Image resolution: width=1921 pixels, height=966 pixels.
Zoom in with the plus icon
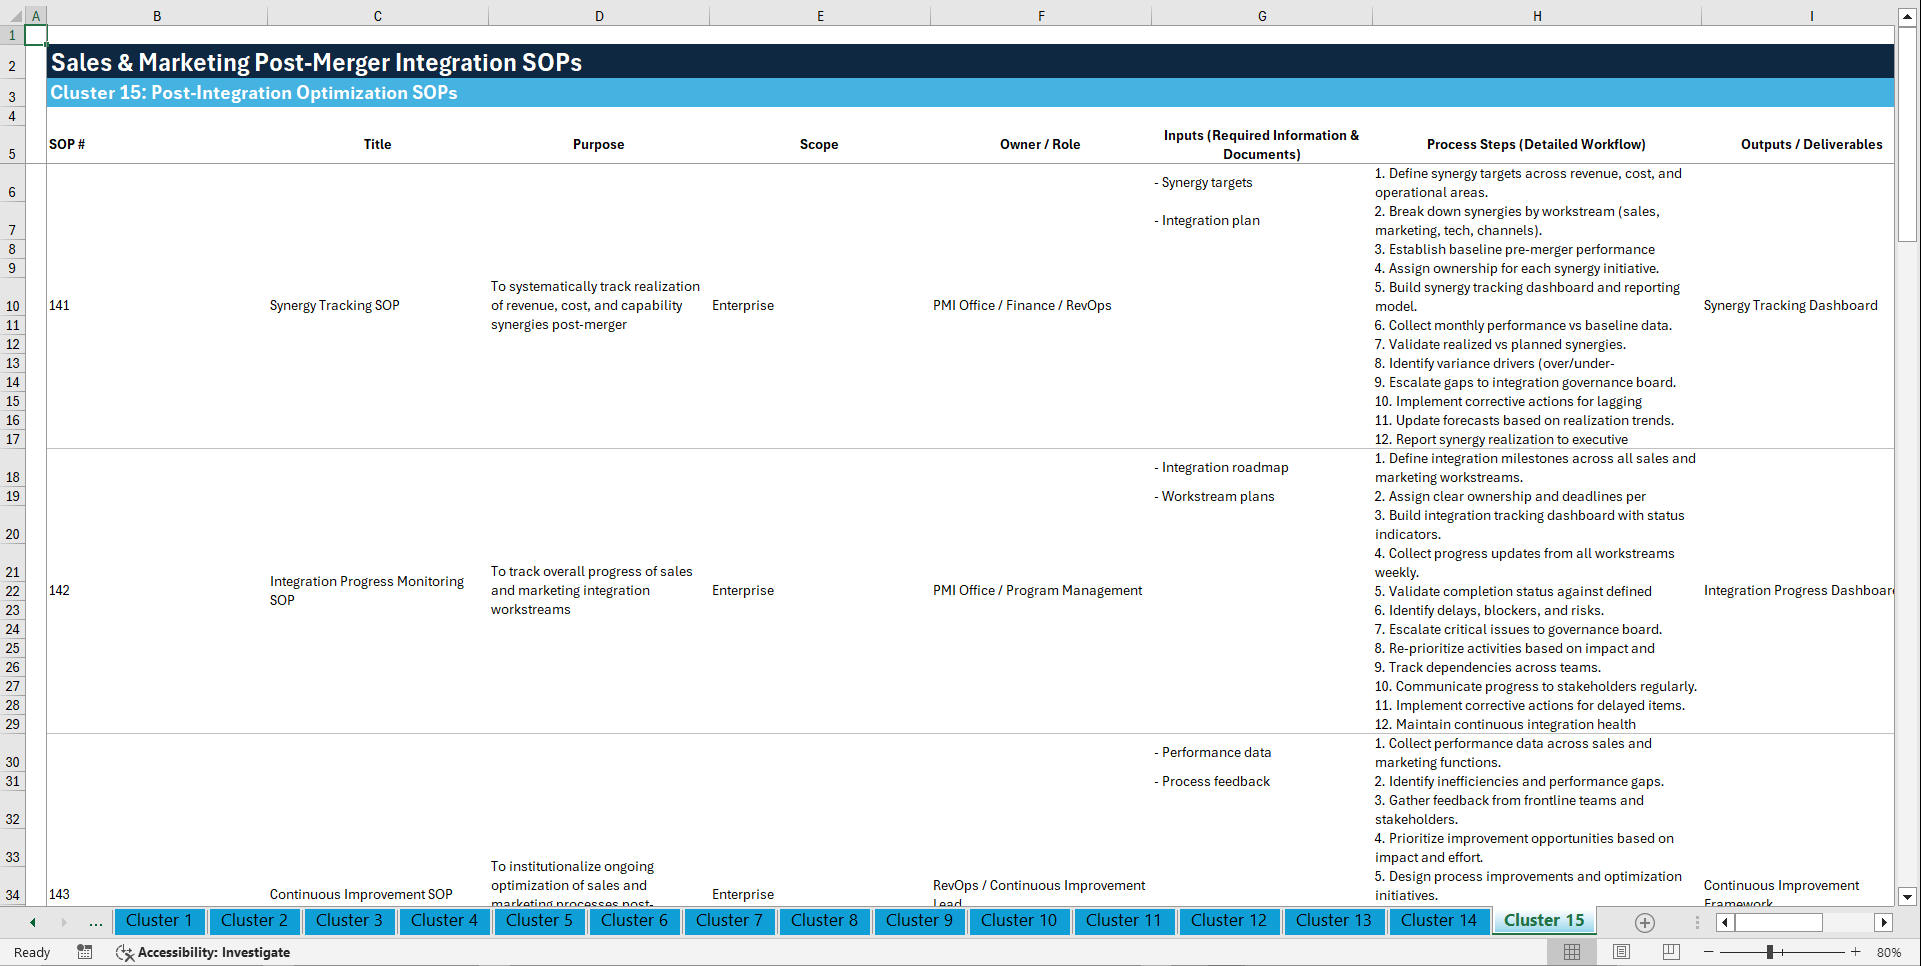[x=1856, y=952]
